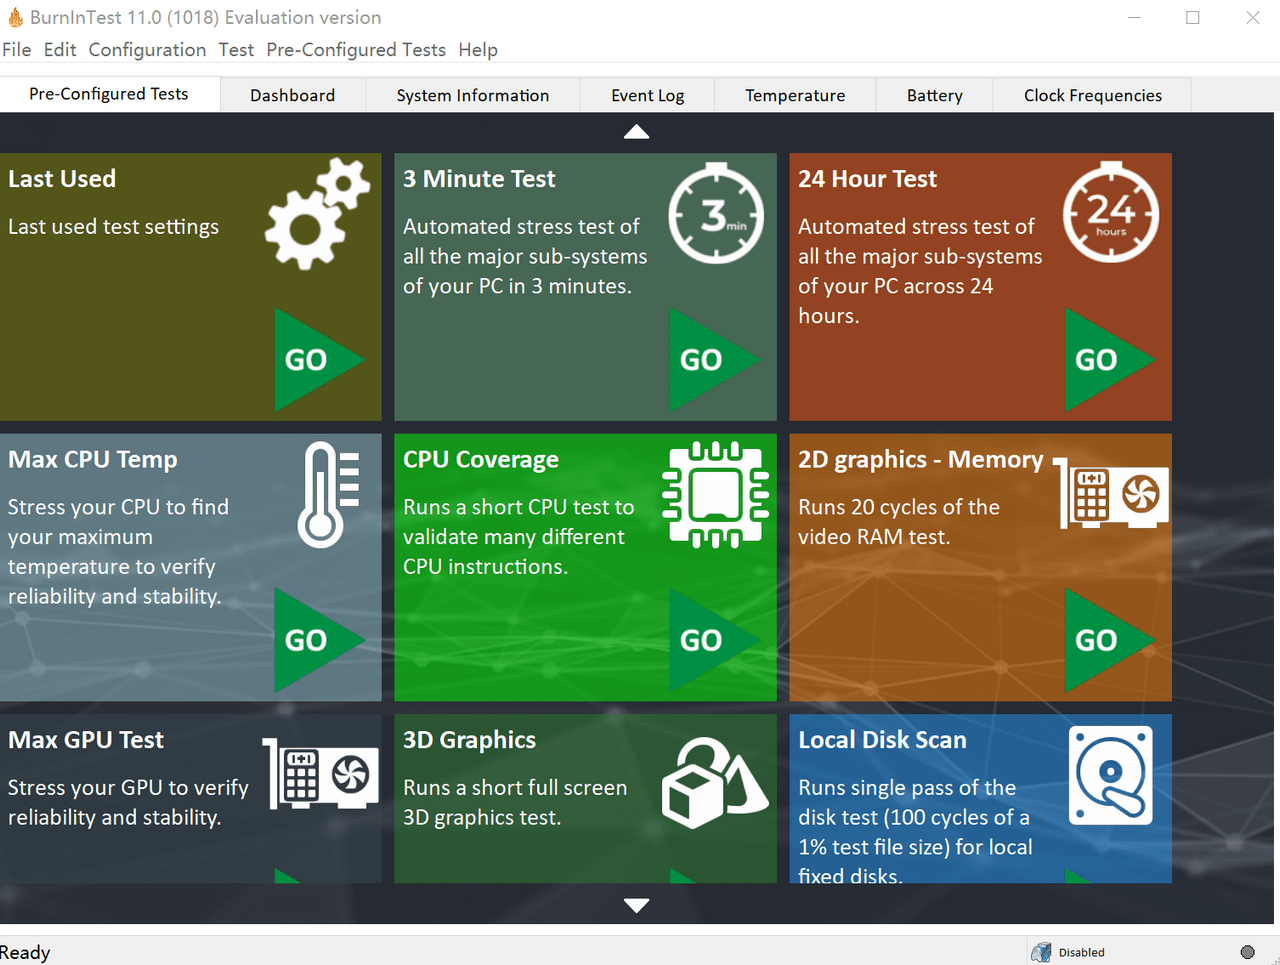Click the 3D shapes icon in 3D Graphics
1280x965 pixels.
714,782
